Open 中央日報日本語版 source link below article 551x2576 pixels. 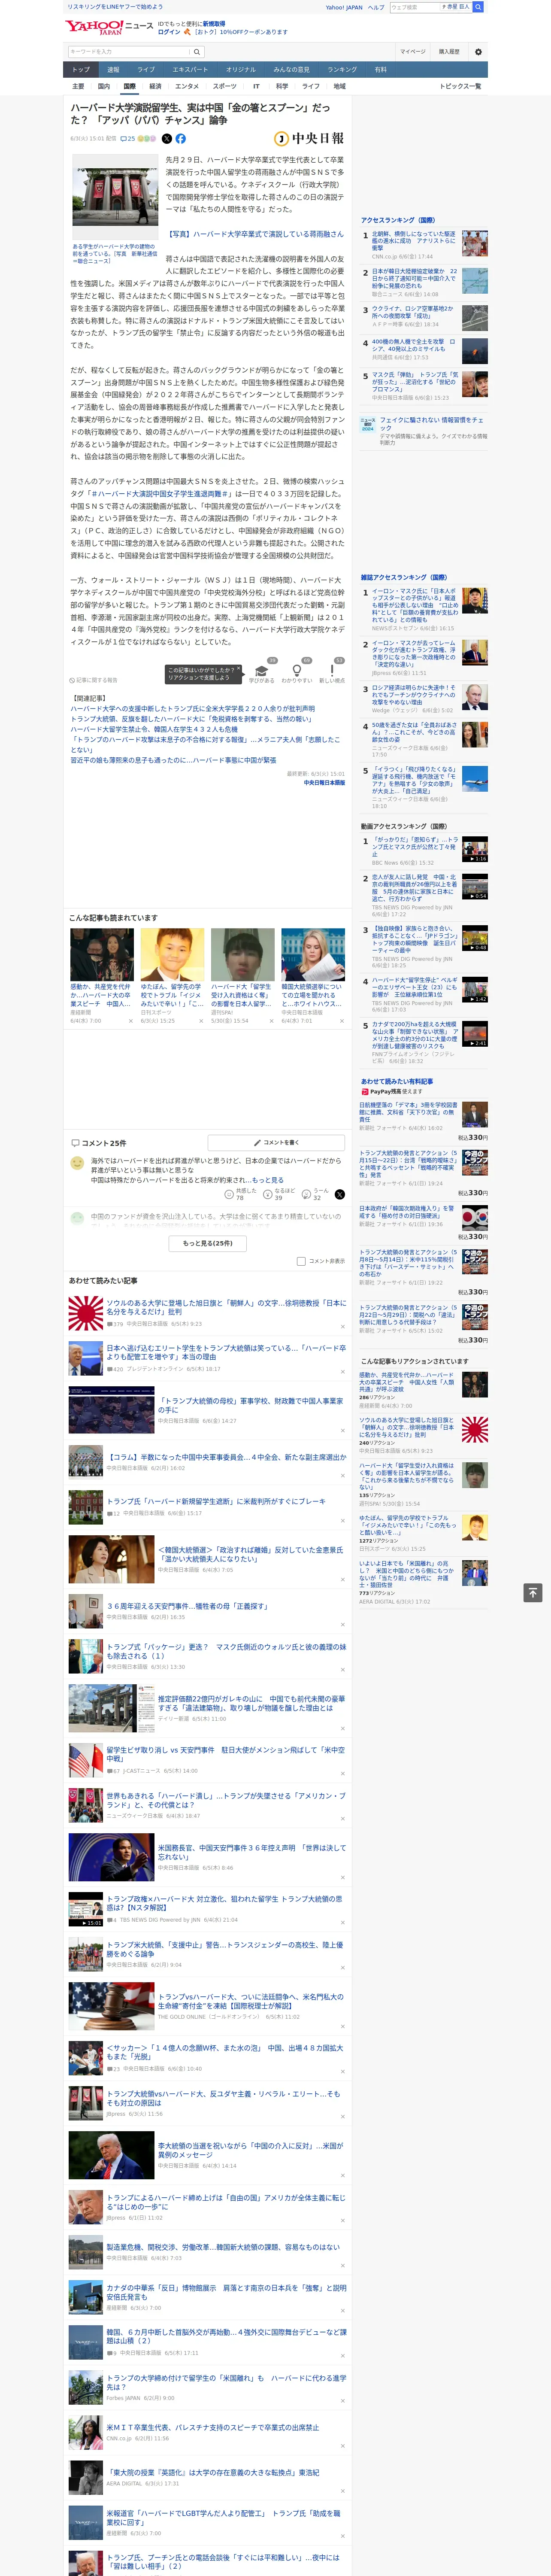coord(324,783)
